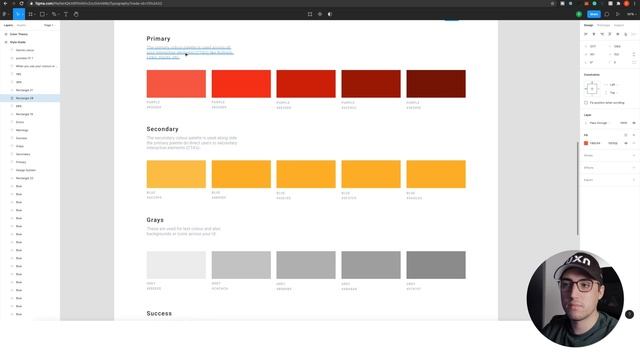640x360 pixels.
Task: Add an effect with plus icon
Action: pyautogui.click(x=634, y=168)
